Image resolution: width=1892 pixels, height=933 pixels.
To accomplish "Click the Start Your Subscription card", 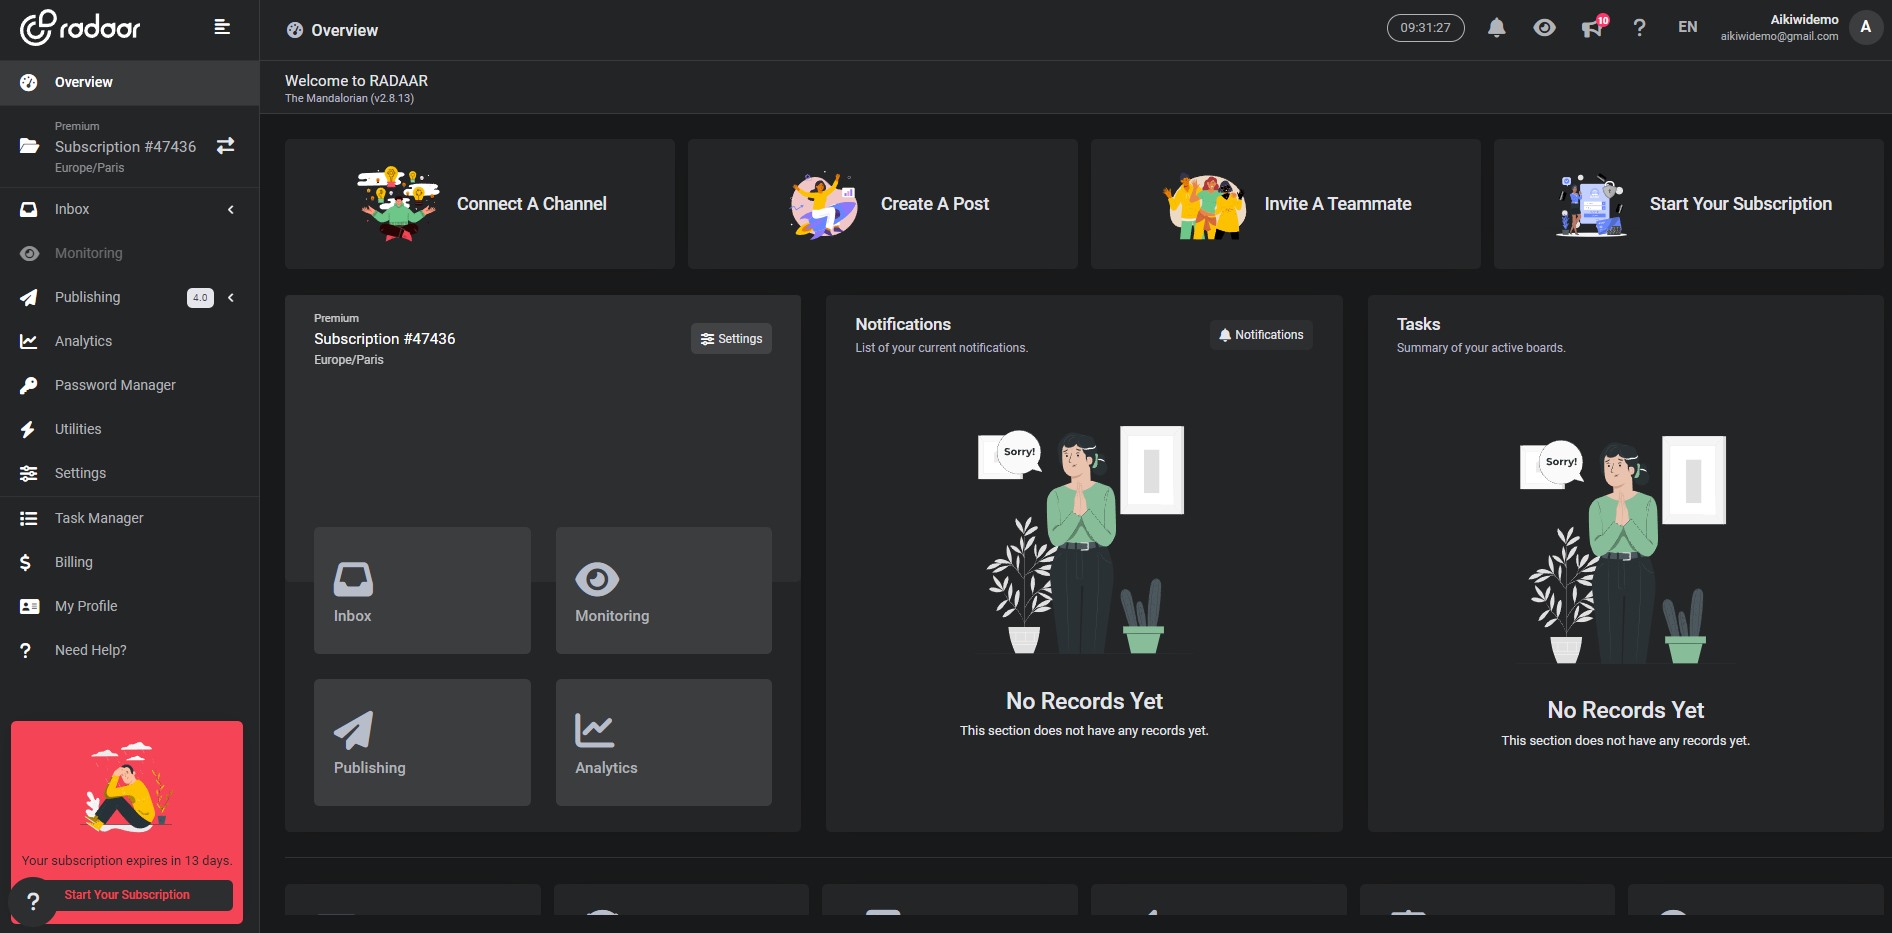I will (1689, 204).
